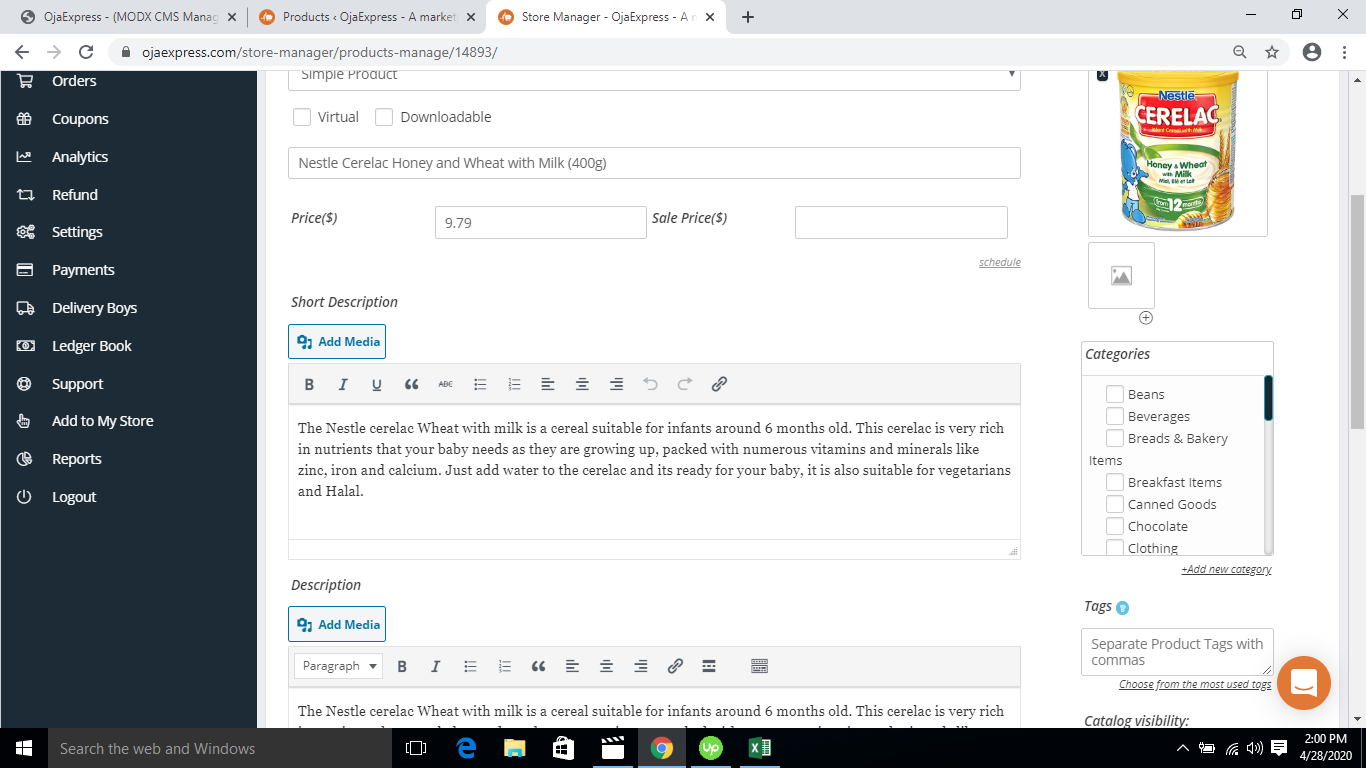The image size is (1366, 768).
Task: Open the Excel icon in the taskbar
Action: point(760,748)
